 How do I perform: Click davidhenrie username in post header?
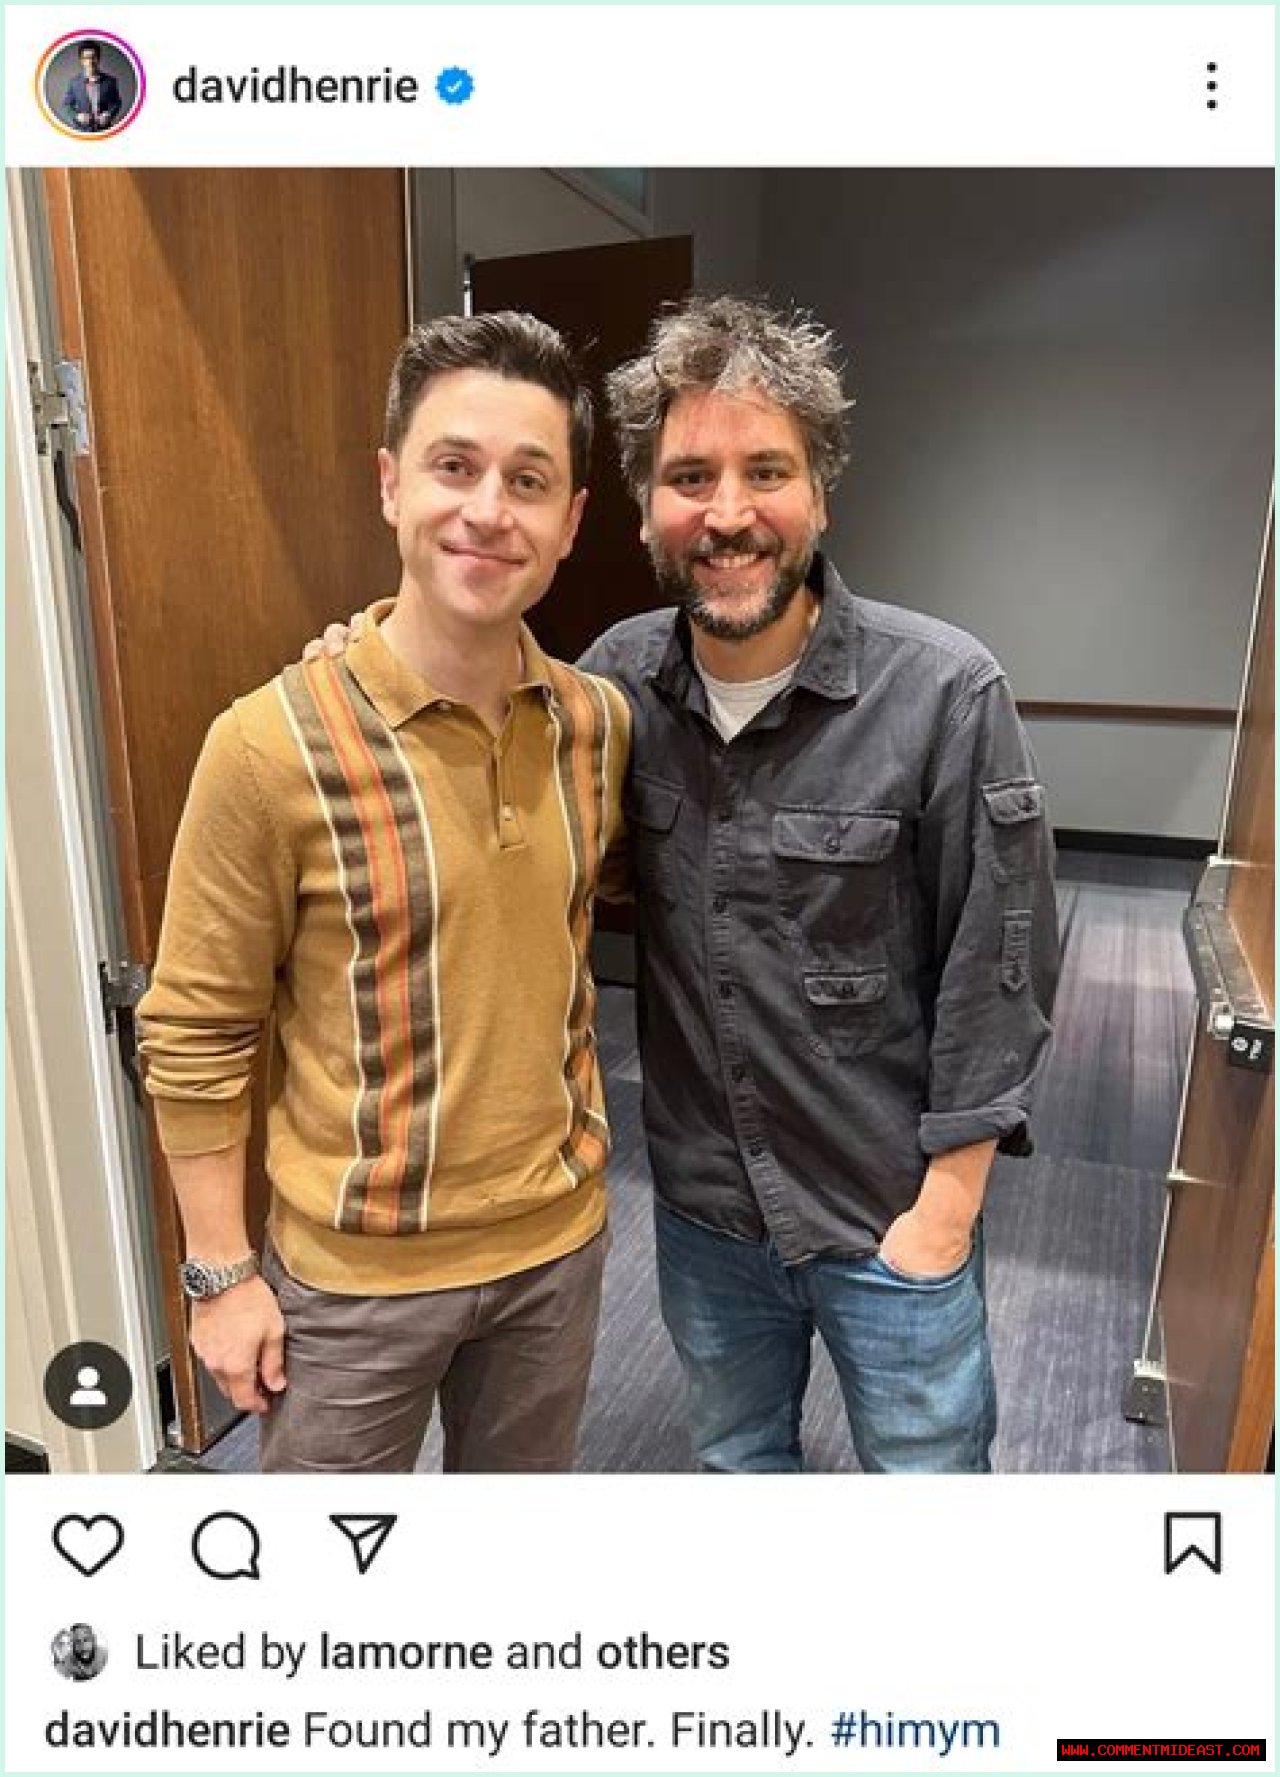(x=295, y=86)
